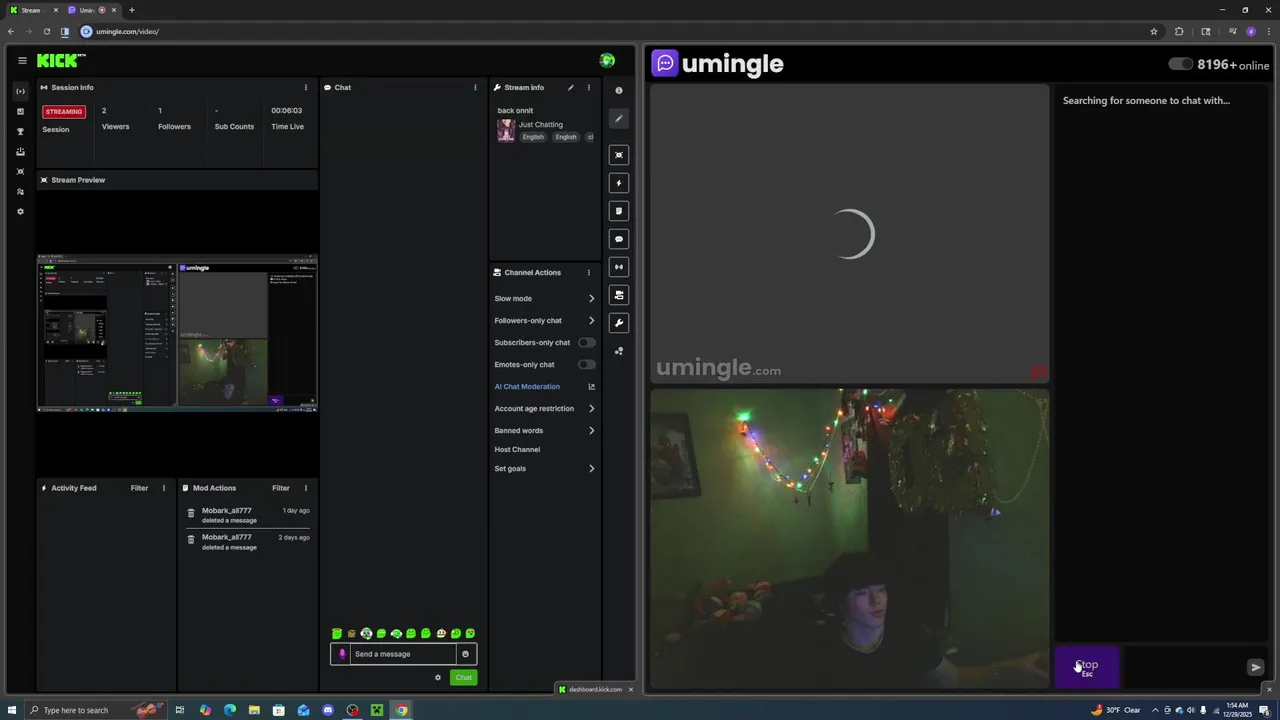Click the info icon in the right toolbar
This screenshot has width=1280, height=720.
[x=619, y=90]
